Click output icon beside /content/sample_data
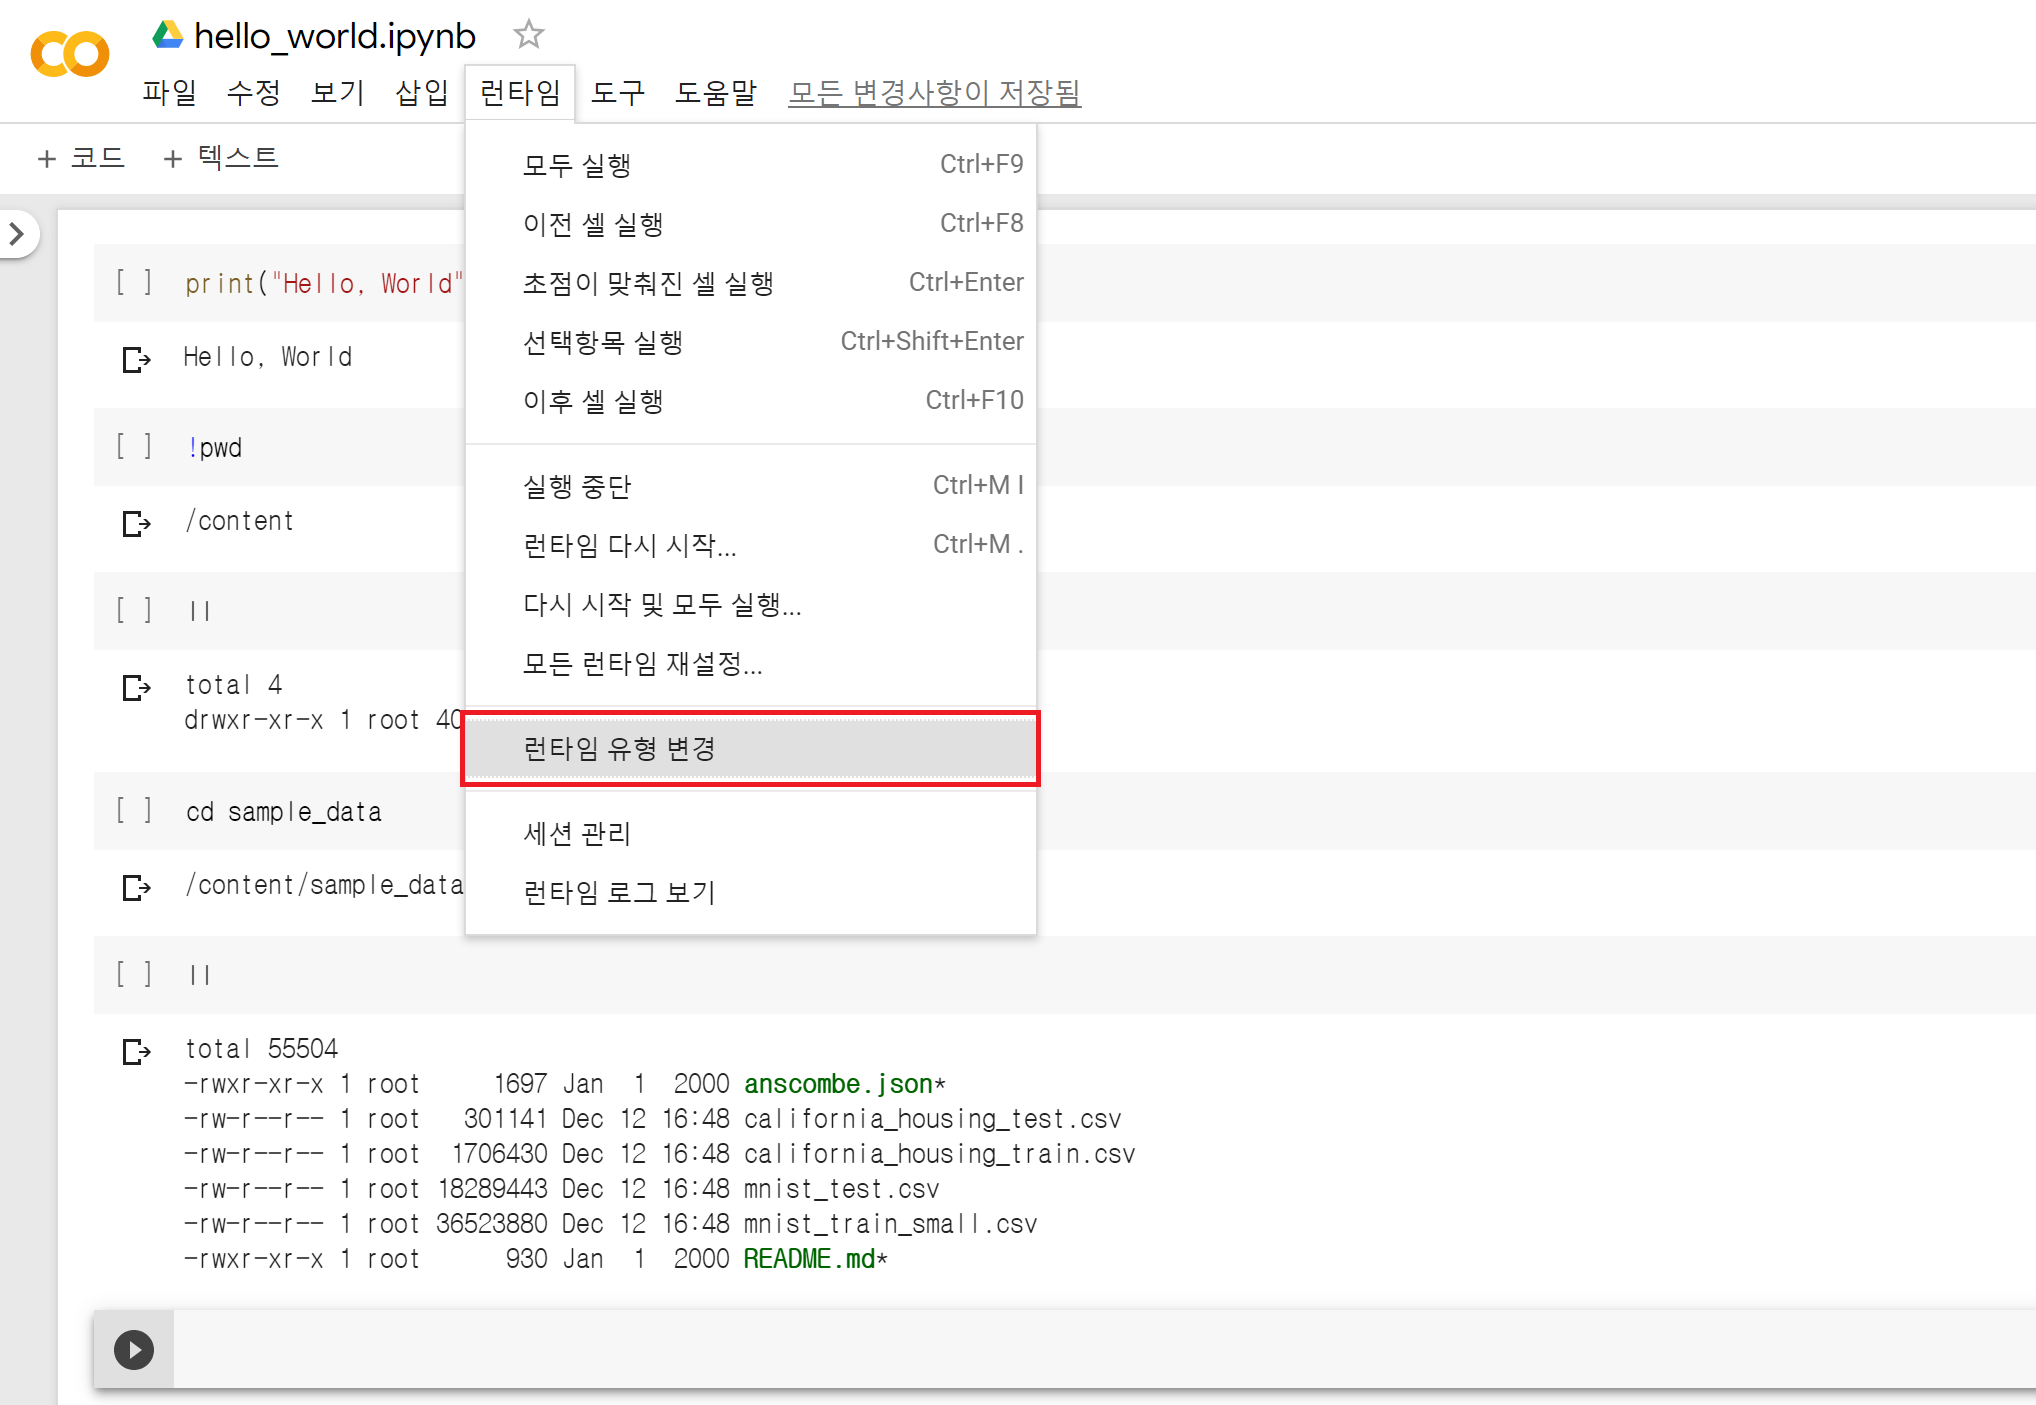Image resolution: width=2036 pixels, height=1405 pixels. tap(136, 887)
